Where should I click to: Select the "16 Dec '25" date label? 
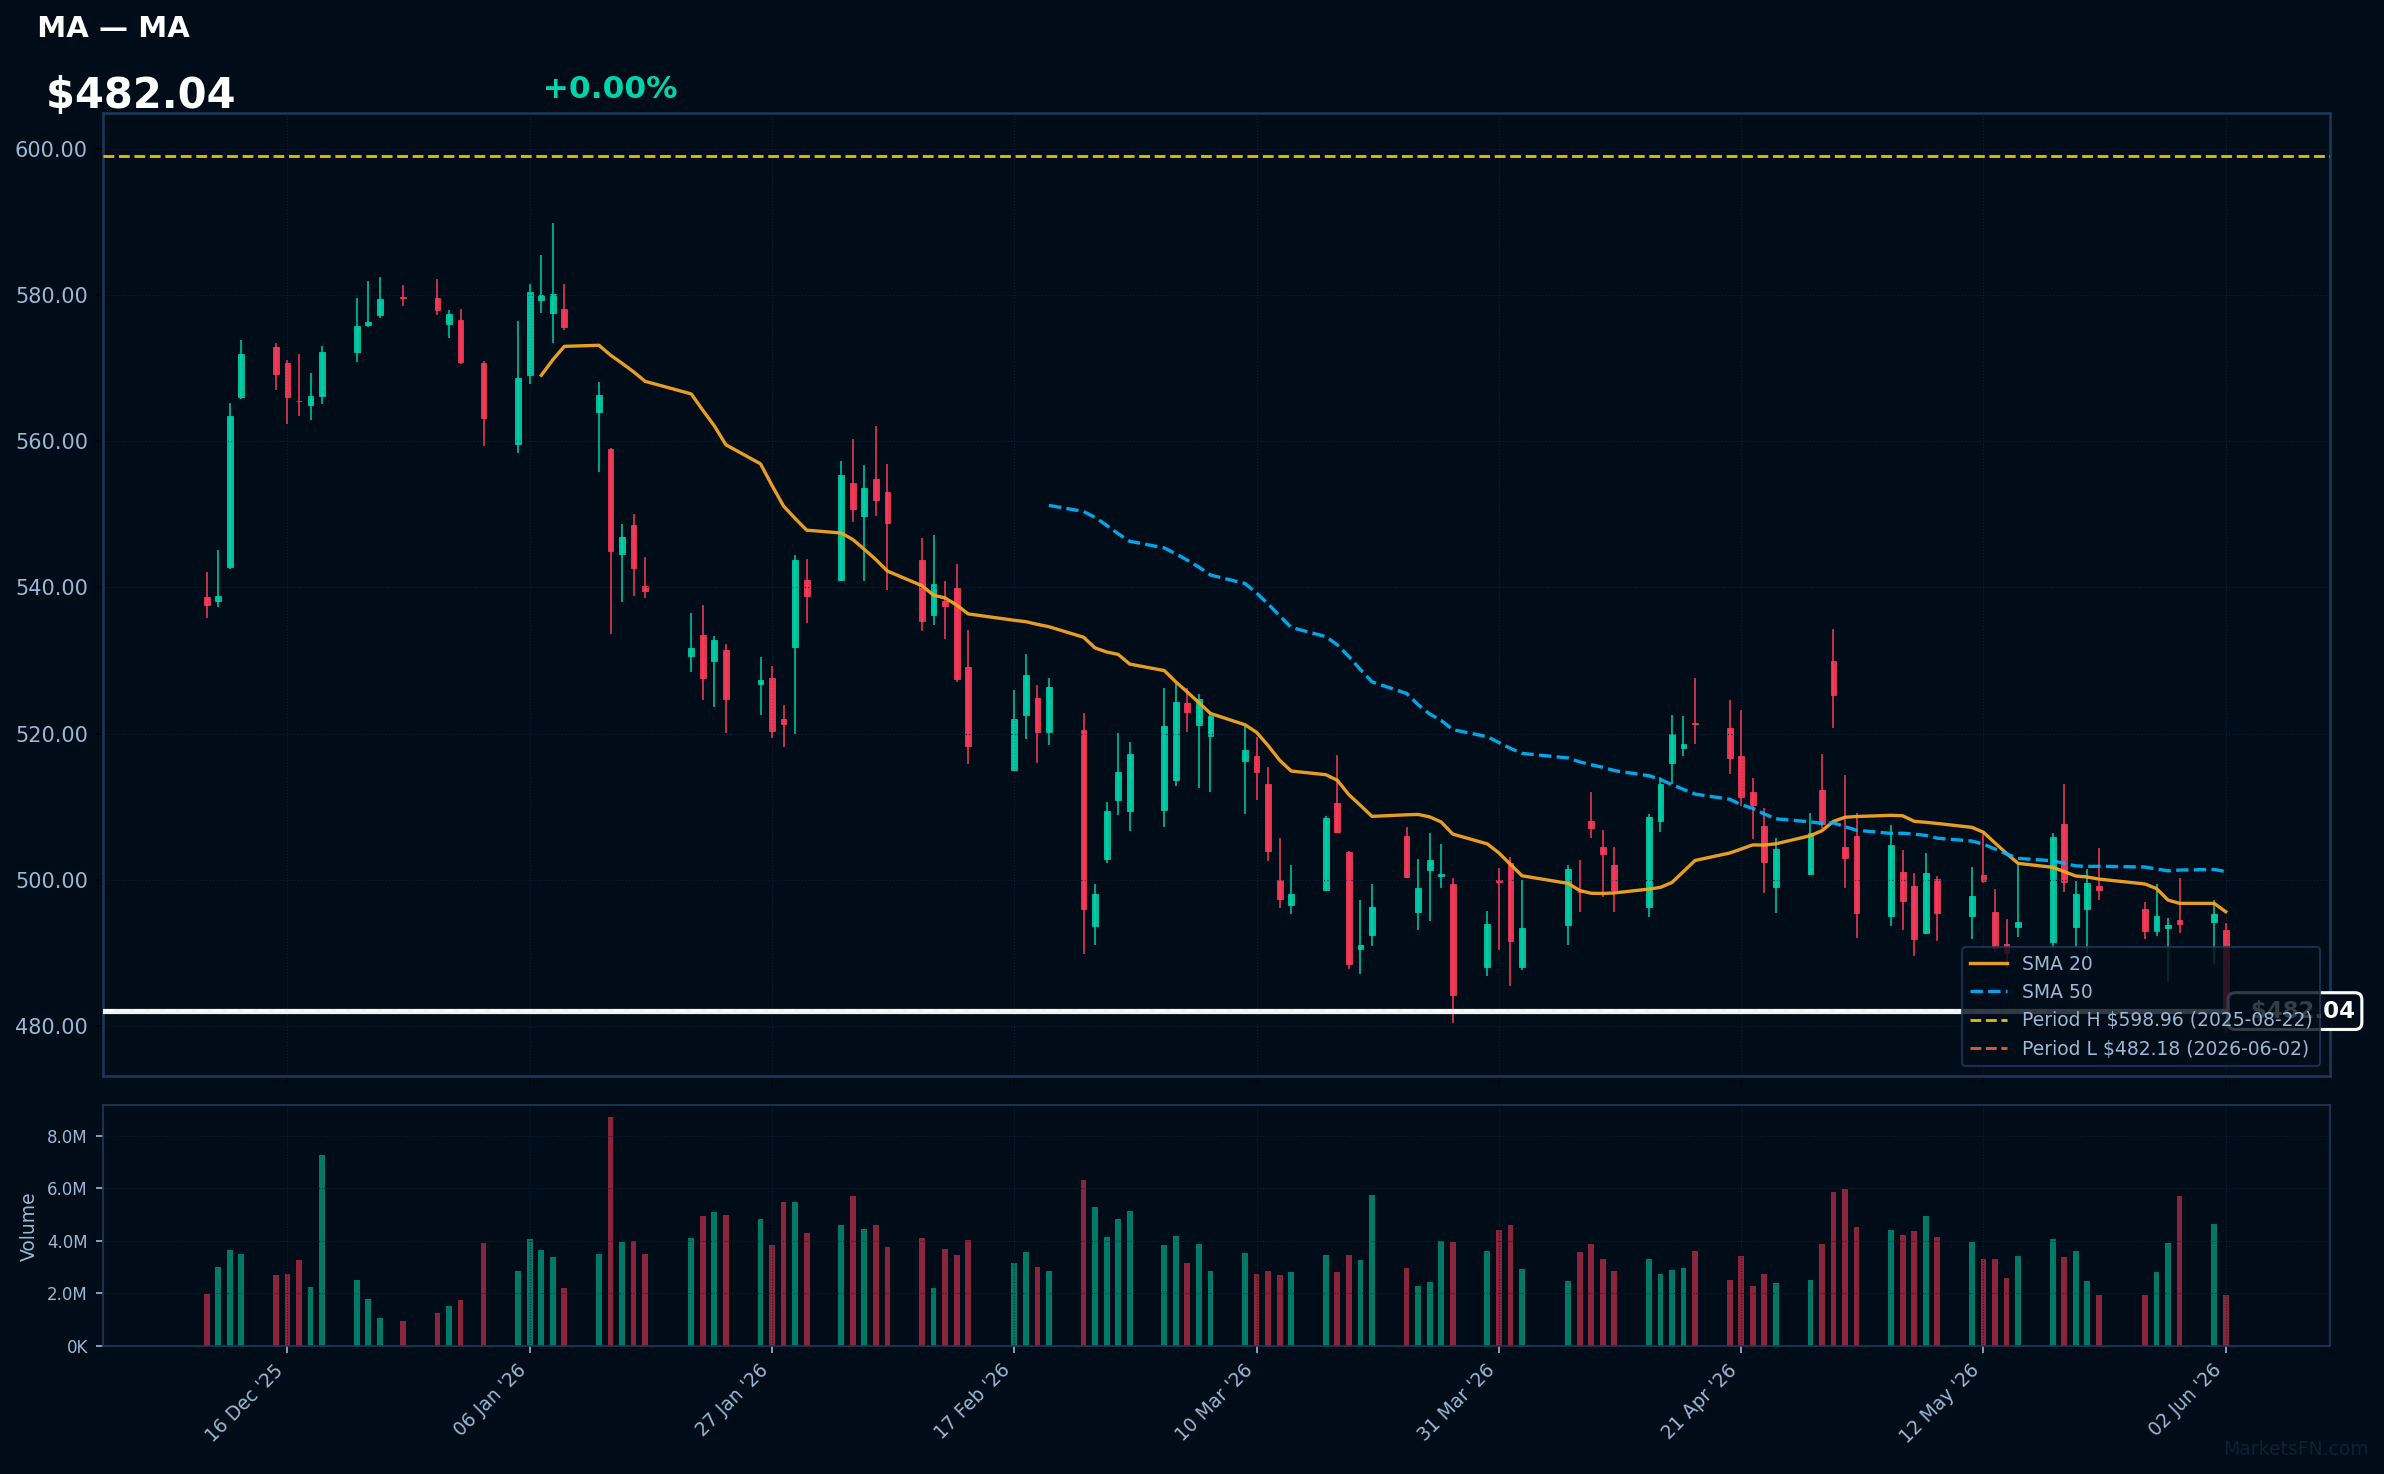point(244,1402)
